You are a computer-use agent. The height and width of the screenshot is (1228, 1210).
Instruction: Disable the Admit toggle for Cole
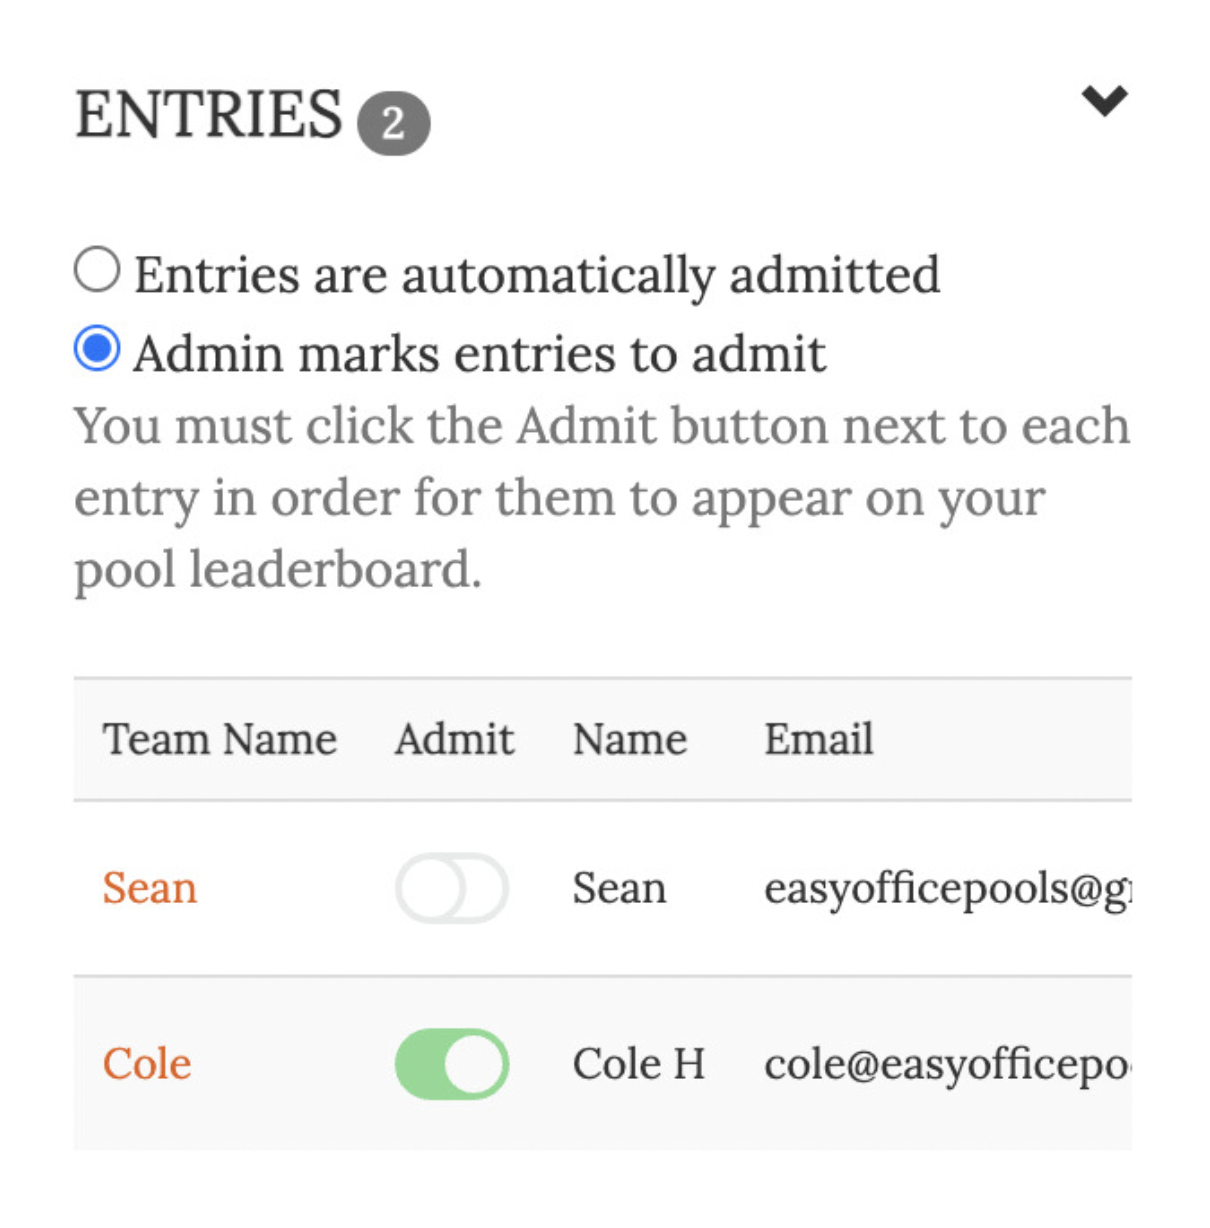tap(452, 1064)
